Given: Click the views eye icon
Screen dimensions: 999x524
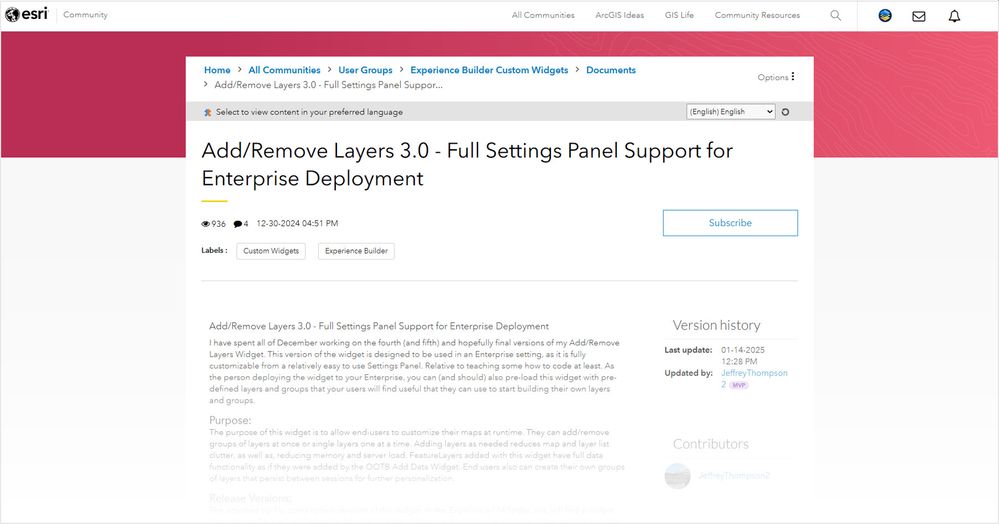Looking at the screenshot, I should 205,224.
